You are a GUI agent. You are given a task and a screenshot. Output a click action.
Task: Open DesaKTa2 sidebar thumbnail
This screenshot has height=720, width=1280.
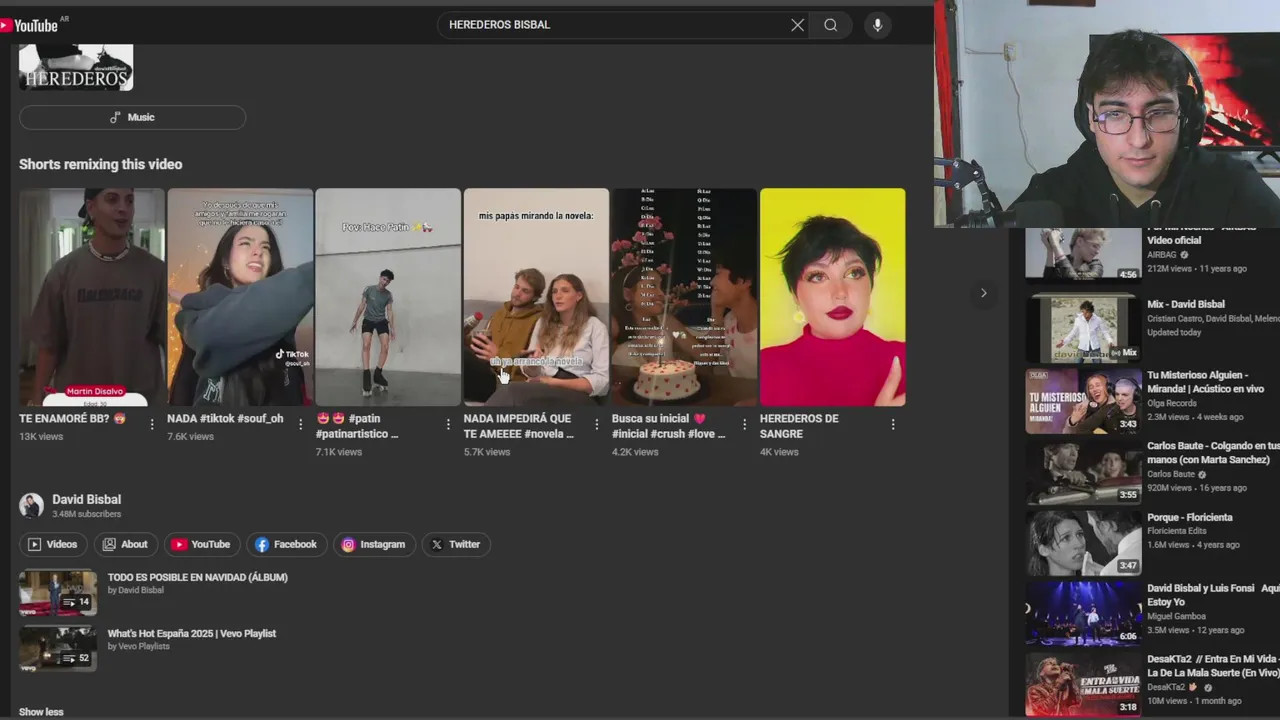point(1083,685)
